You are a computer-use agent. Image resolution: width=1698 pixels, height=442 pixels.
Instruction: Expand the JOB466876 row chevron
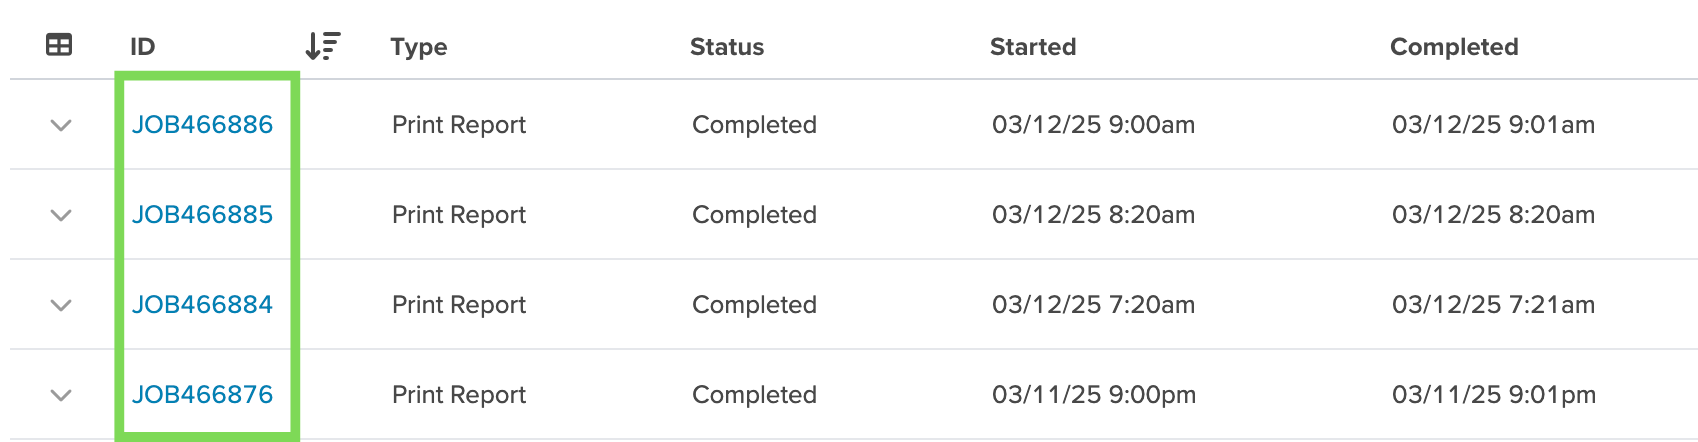click(x=61, y=395)
